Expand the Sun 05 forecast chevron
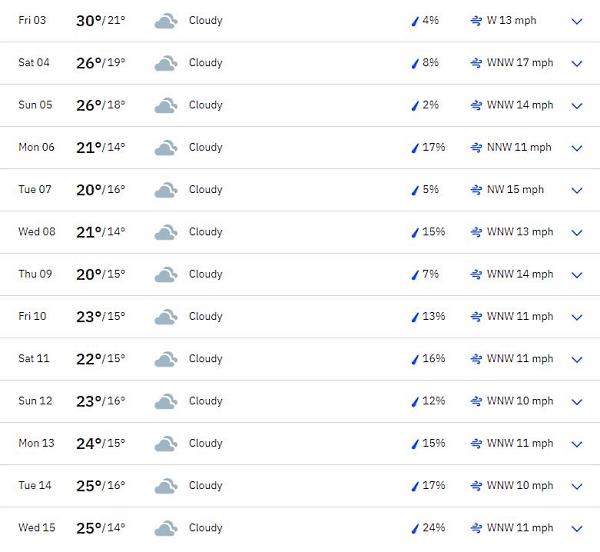Image resolution: width=600 pixels, height=552 pixels. [x=577, y=106]
